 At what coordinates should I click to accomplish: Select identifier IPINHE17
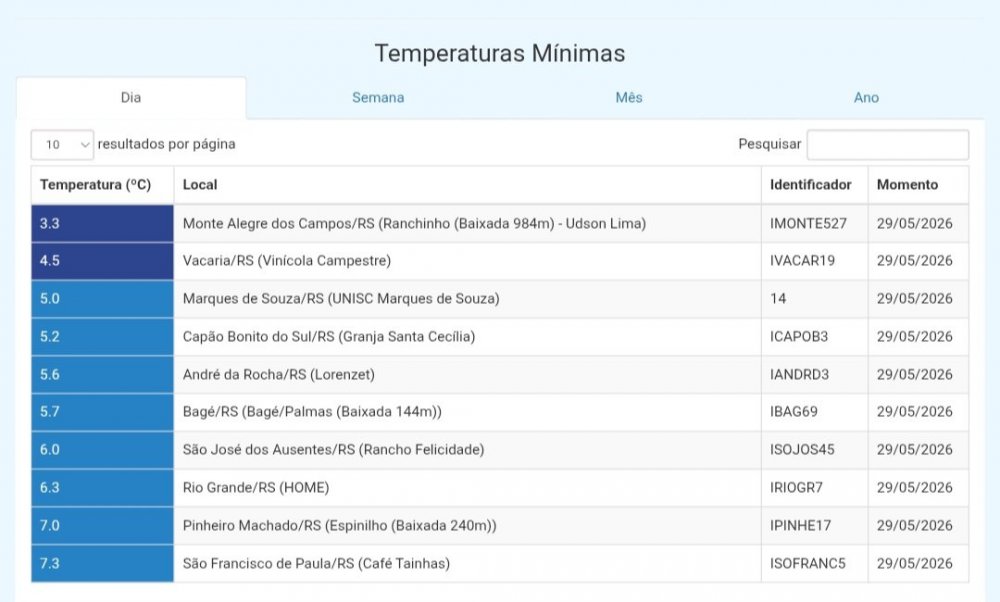click(x=800, y=525)
